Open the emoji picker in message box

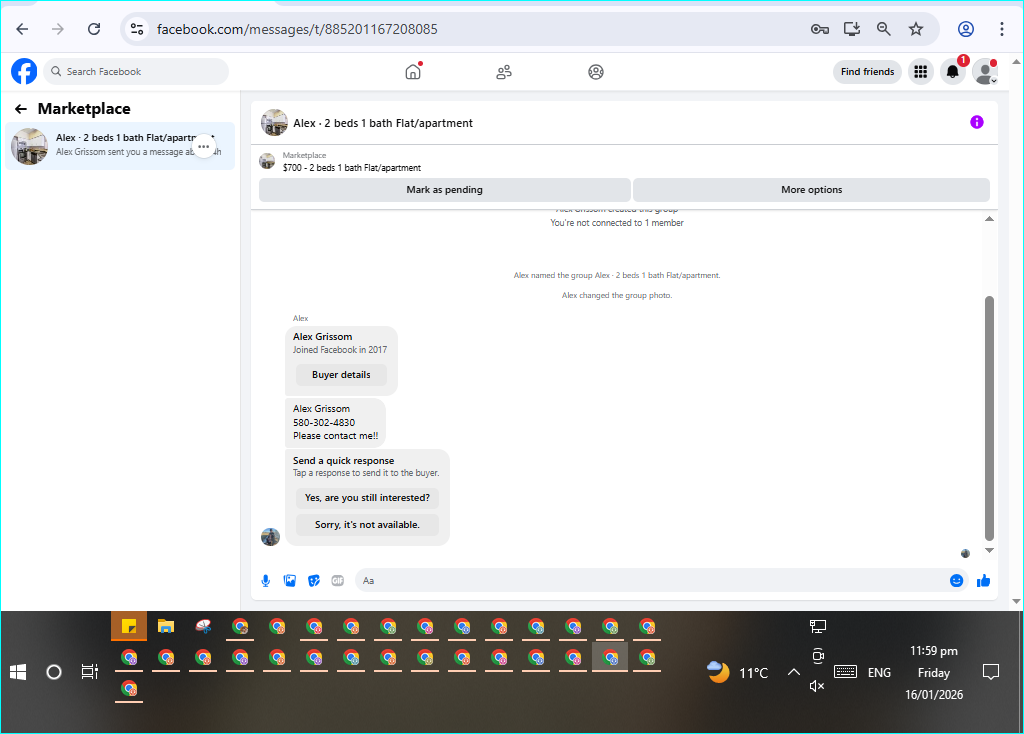point(956,581)
